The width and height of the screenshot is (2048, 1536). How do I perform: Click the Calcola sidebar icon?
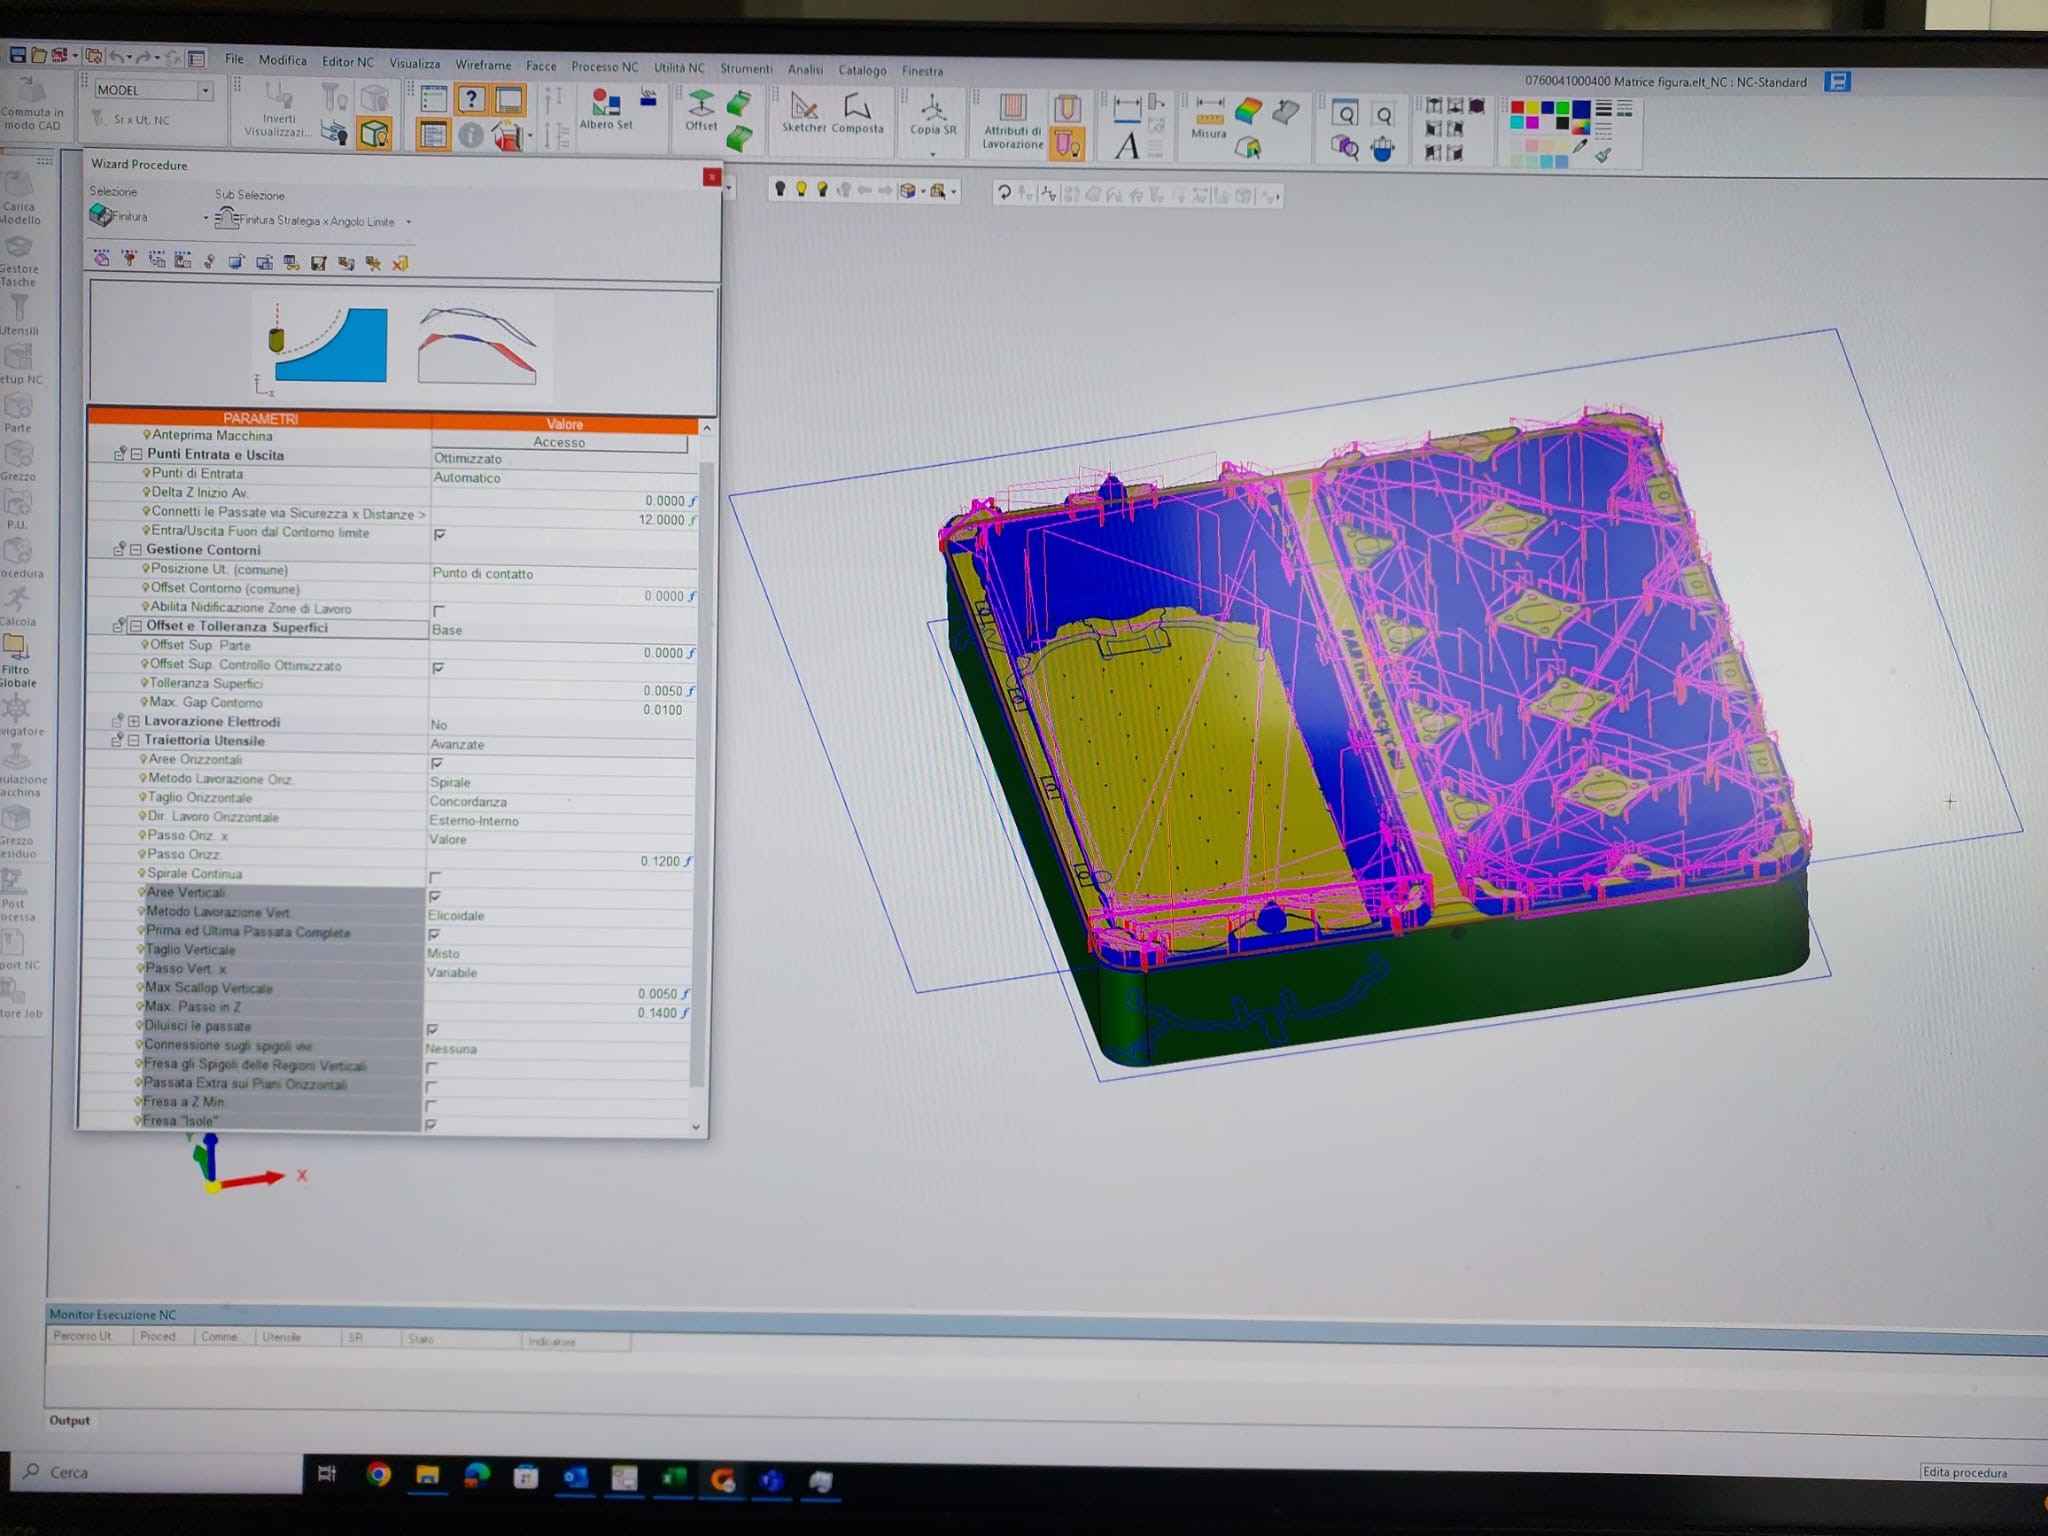[17, 607]
